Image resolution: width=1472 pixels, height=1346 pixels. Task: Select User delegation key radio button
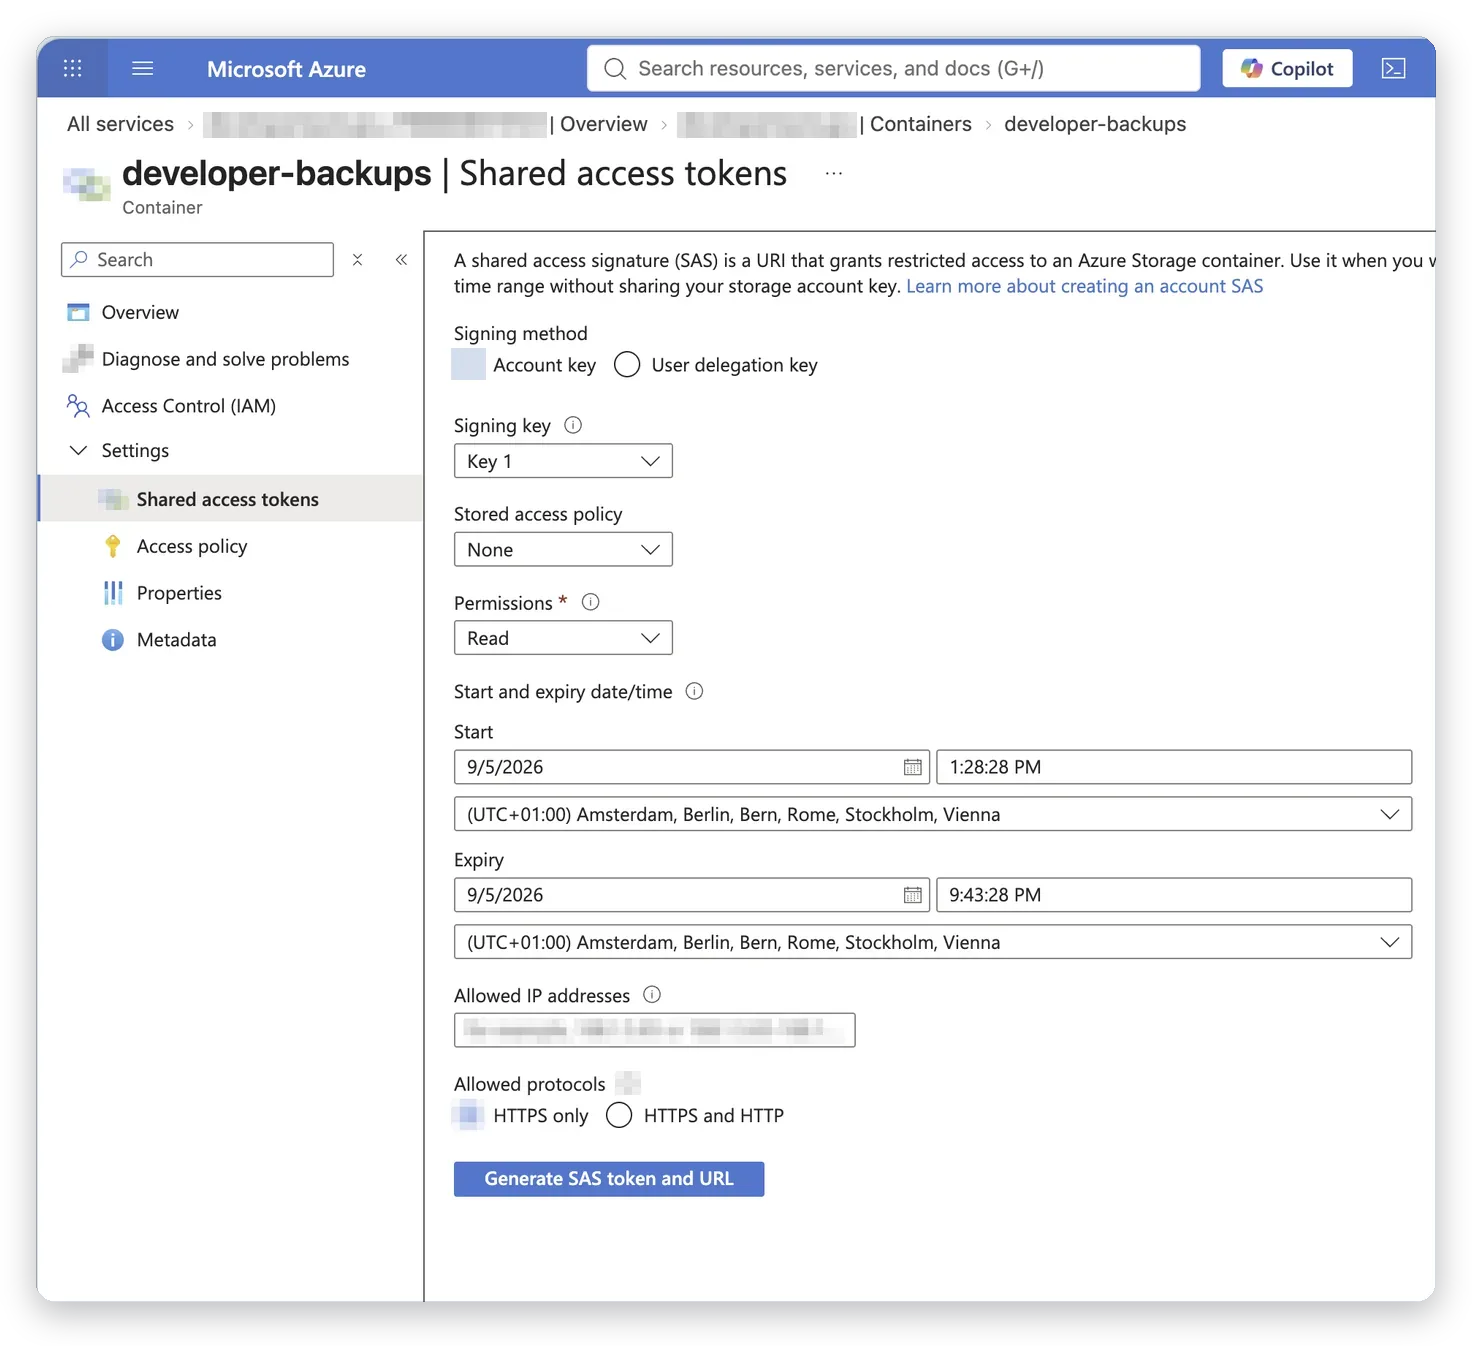(x=627, y=365)
